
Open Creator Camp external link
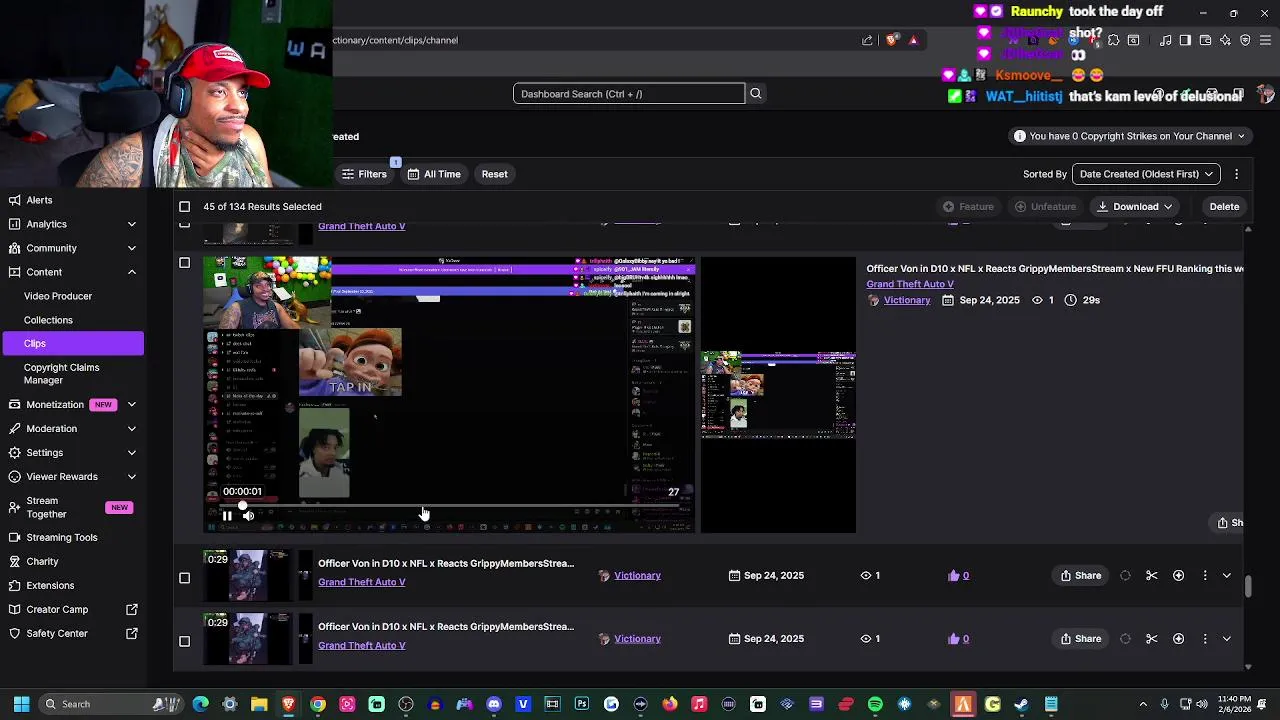pyautogui.click(x=131, y=609)
